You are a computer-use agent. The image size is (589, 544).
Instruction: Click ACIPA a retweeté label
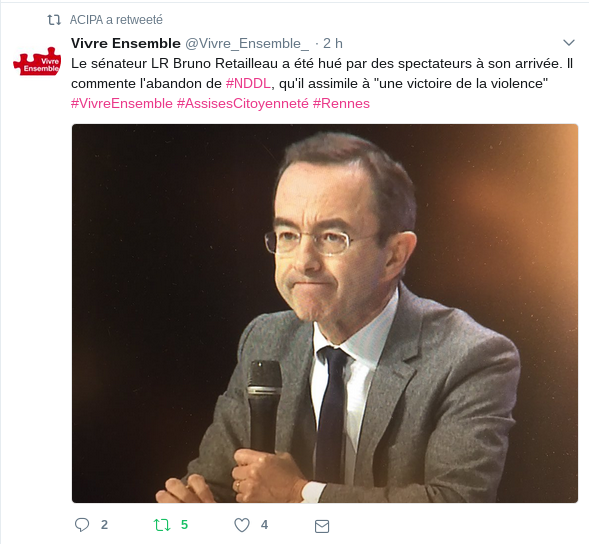[x=116, y=20]
